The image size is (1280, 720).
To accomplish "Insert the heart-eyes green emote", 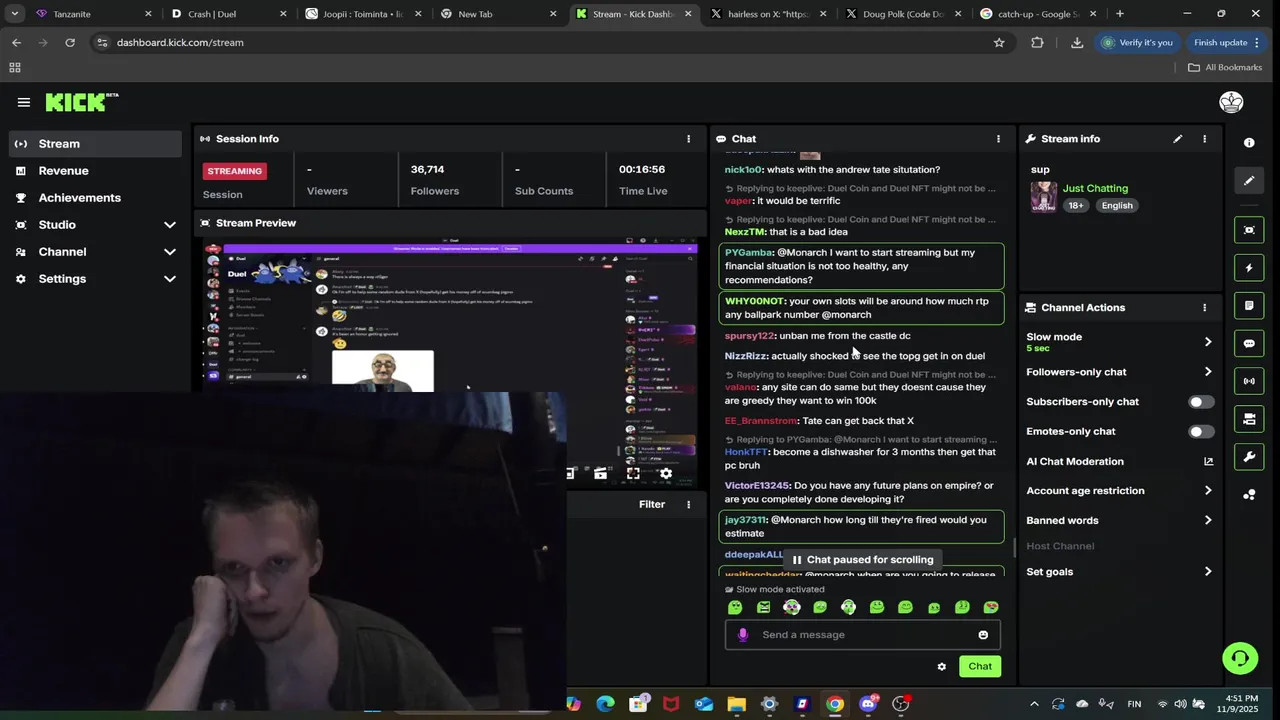I will click(990, 607).
